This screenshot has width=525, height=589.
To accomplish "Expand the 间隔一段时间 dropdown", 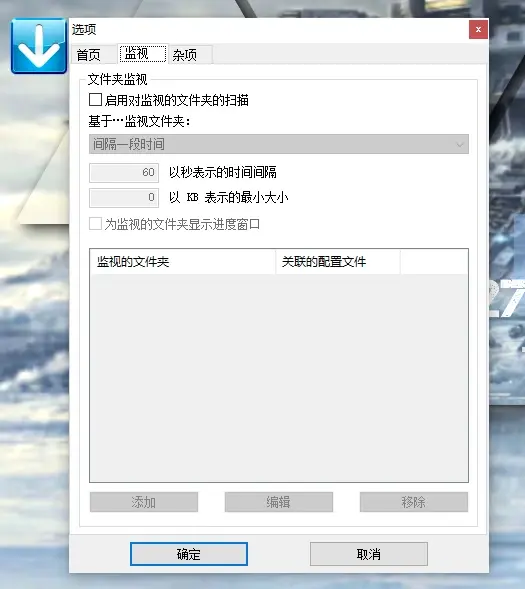I will [x=279, y=144].
